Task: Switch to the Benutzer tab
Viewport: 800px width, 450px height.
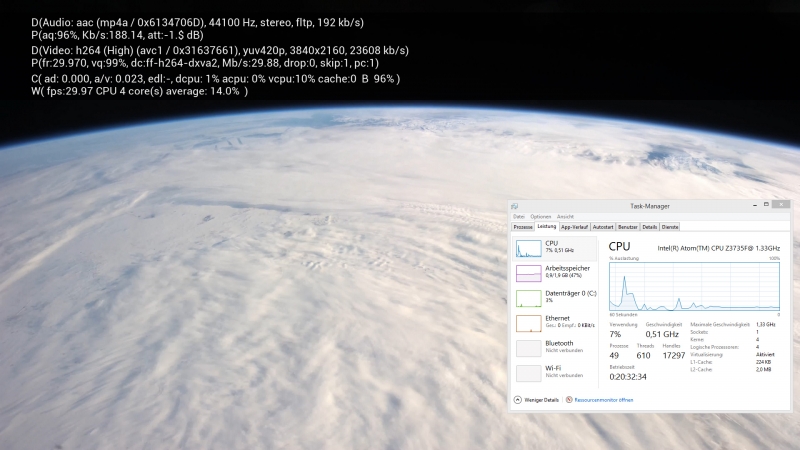Action: pos(628,227)
